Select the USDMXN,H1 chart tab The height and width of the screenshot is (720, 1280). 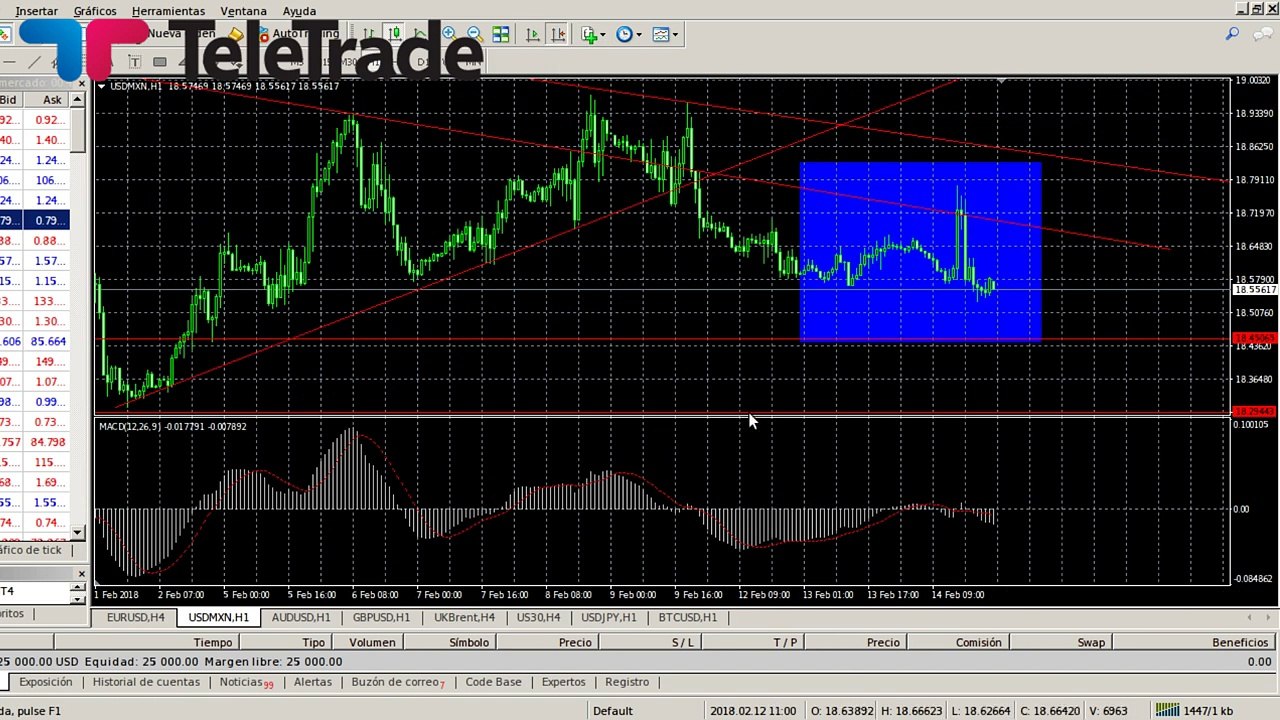click(218, 617)
